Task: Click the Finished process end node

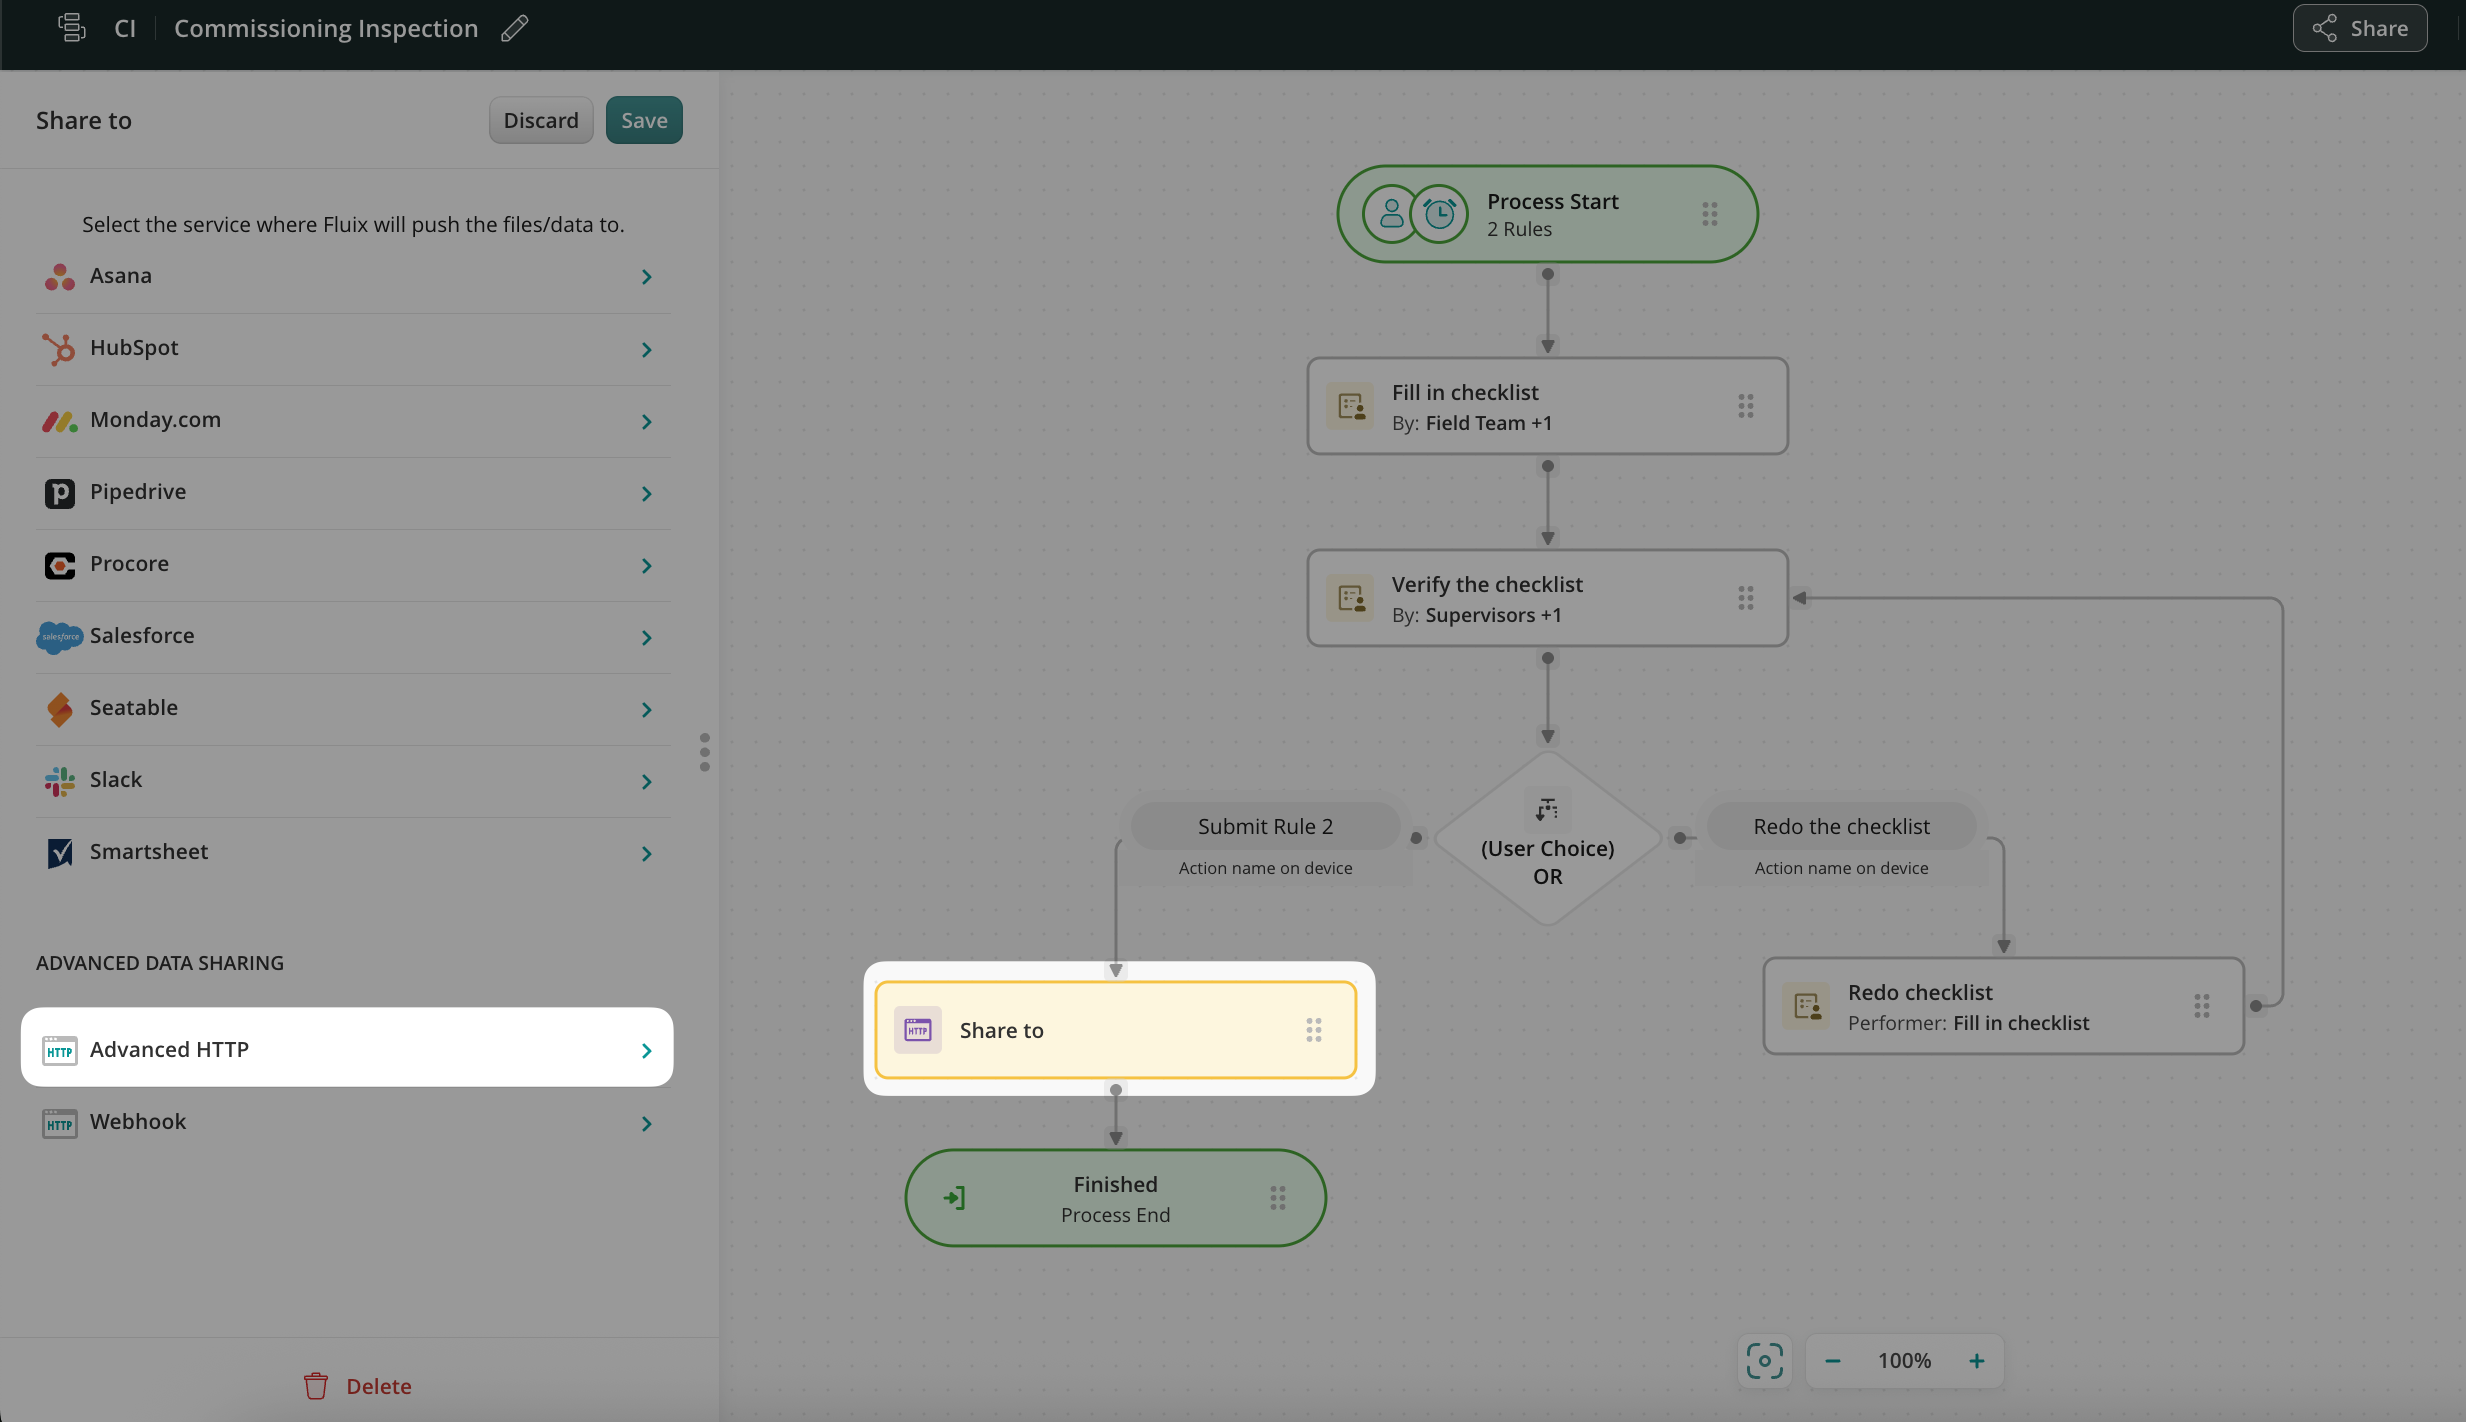Action: pyautogui.click(x=1115, y=1198)
